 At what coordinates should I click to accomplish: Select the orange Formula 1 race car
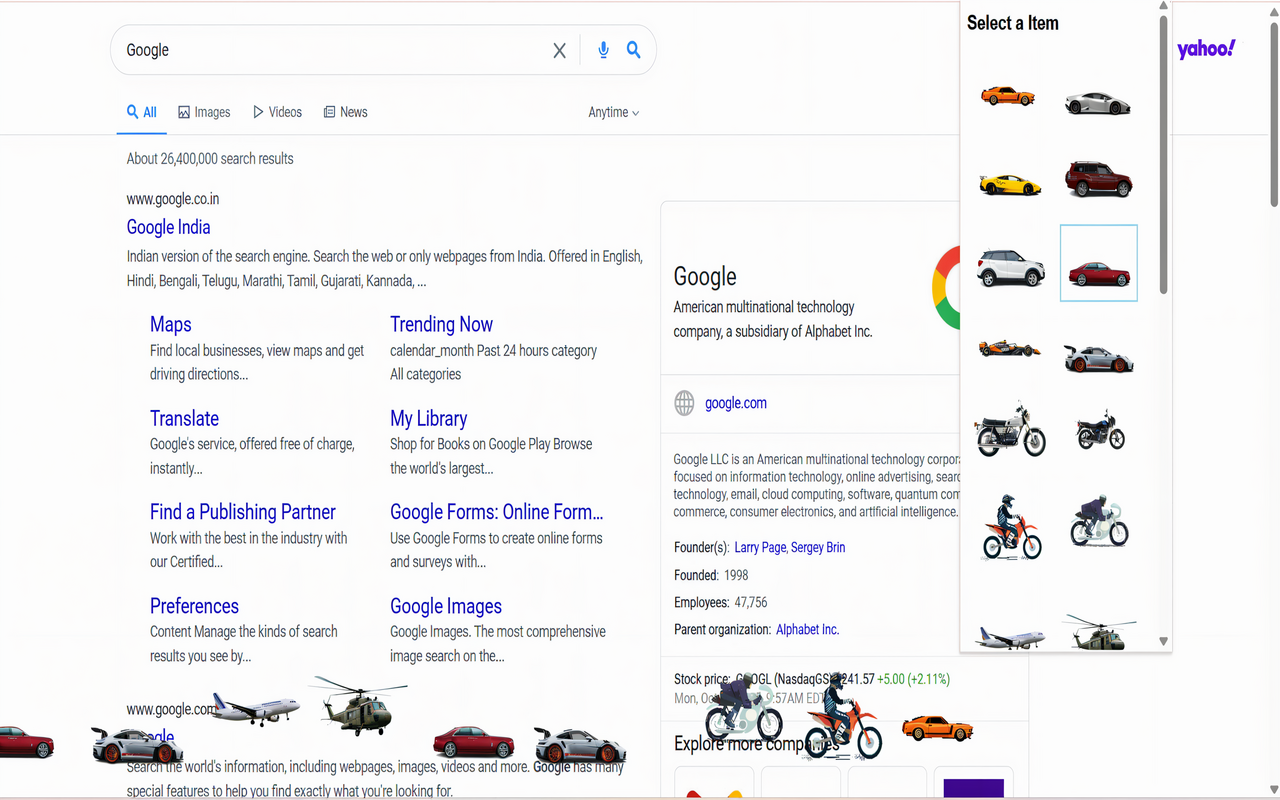(x=1009, y=349)
